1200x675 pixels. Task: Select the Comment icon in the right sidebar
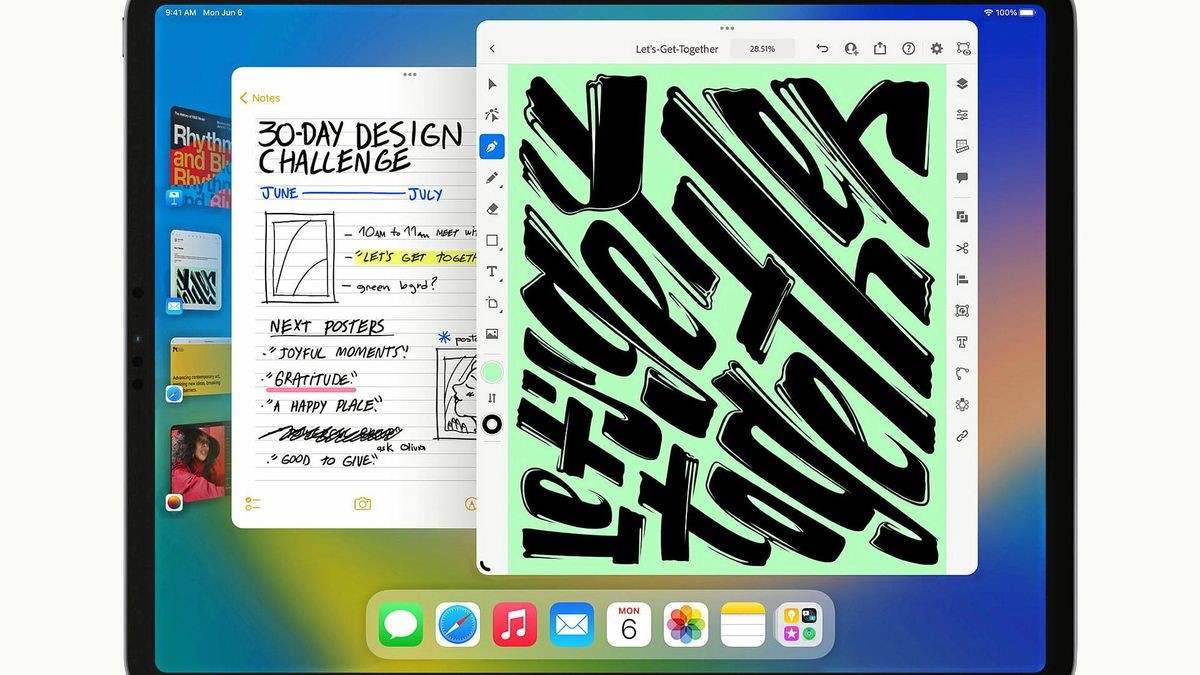pyautogui.click(x=961, y=177)
